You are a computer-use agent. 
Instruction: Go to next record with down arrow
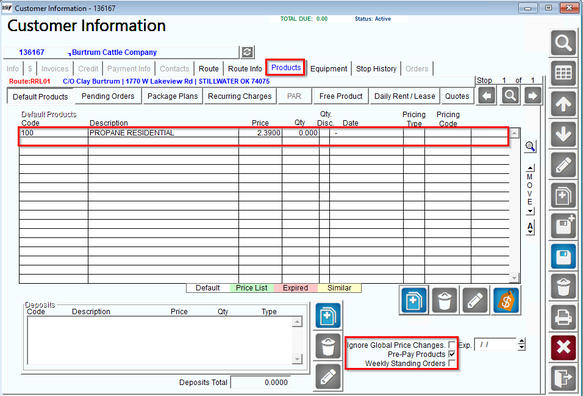(563, 135)
